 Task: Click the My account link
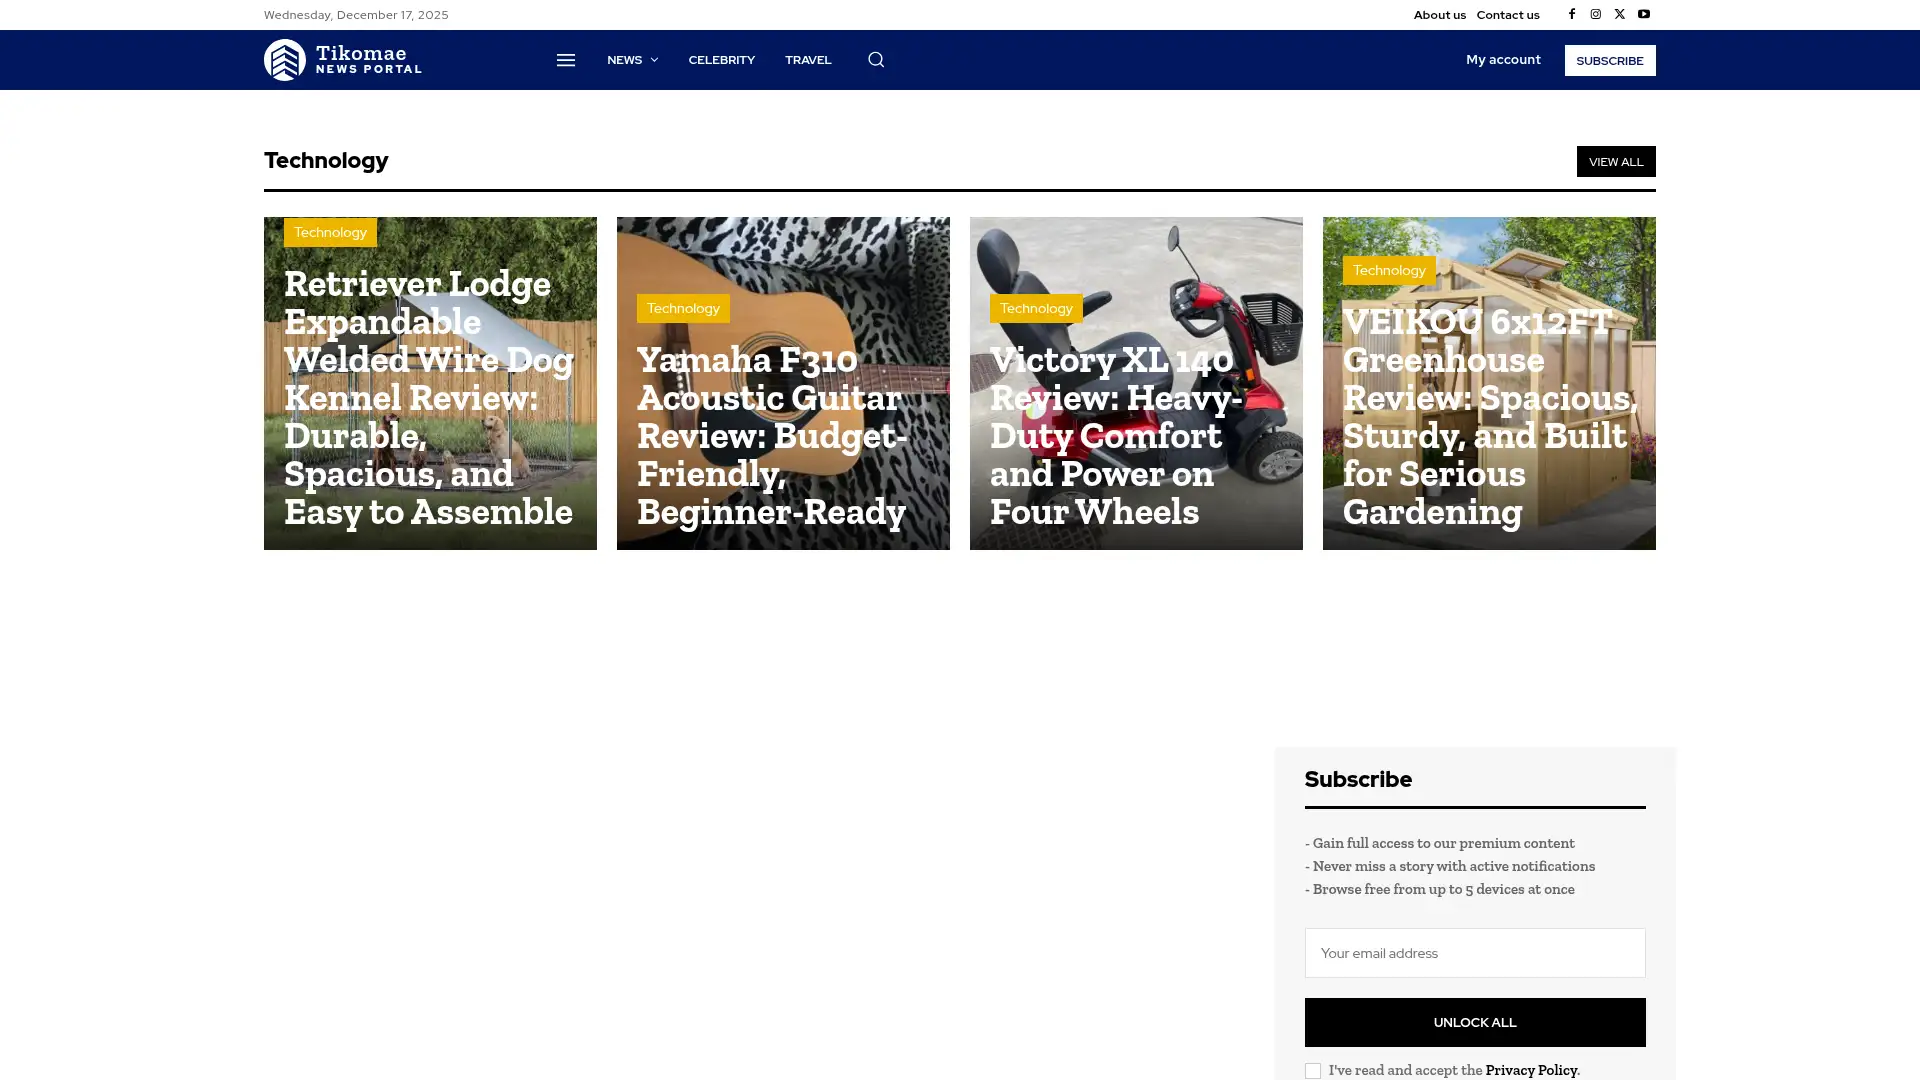point(1503,59)
